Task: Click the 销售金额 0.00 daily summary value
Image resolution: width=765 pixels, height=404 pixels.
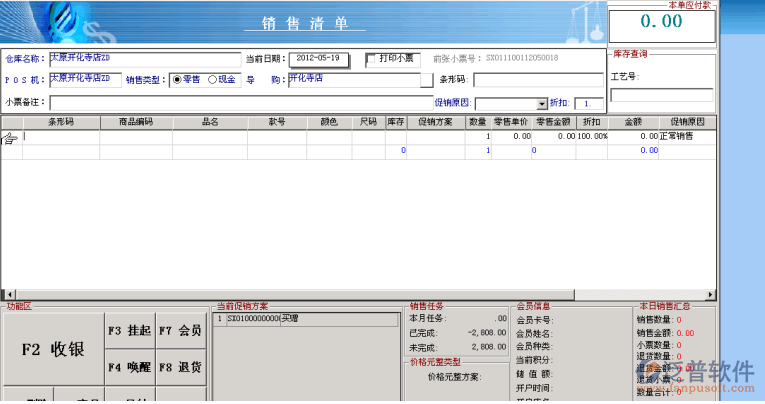Action: point(685,333)
